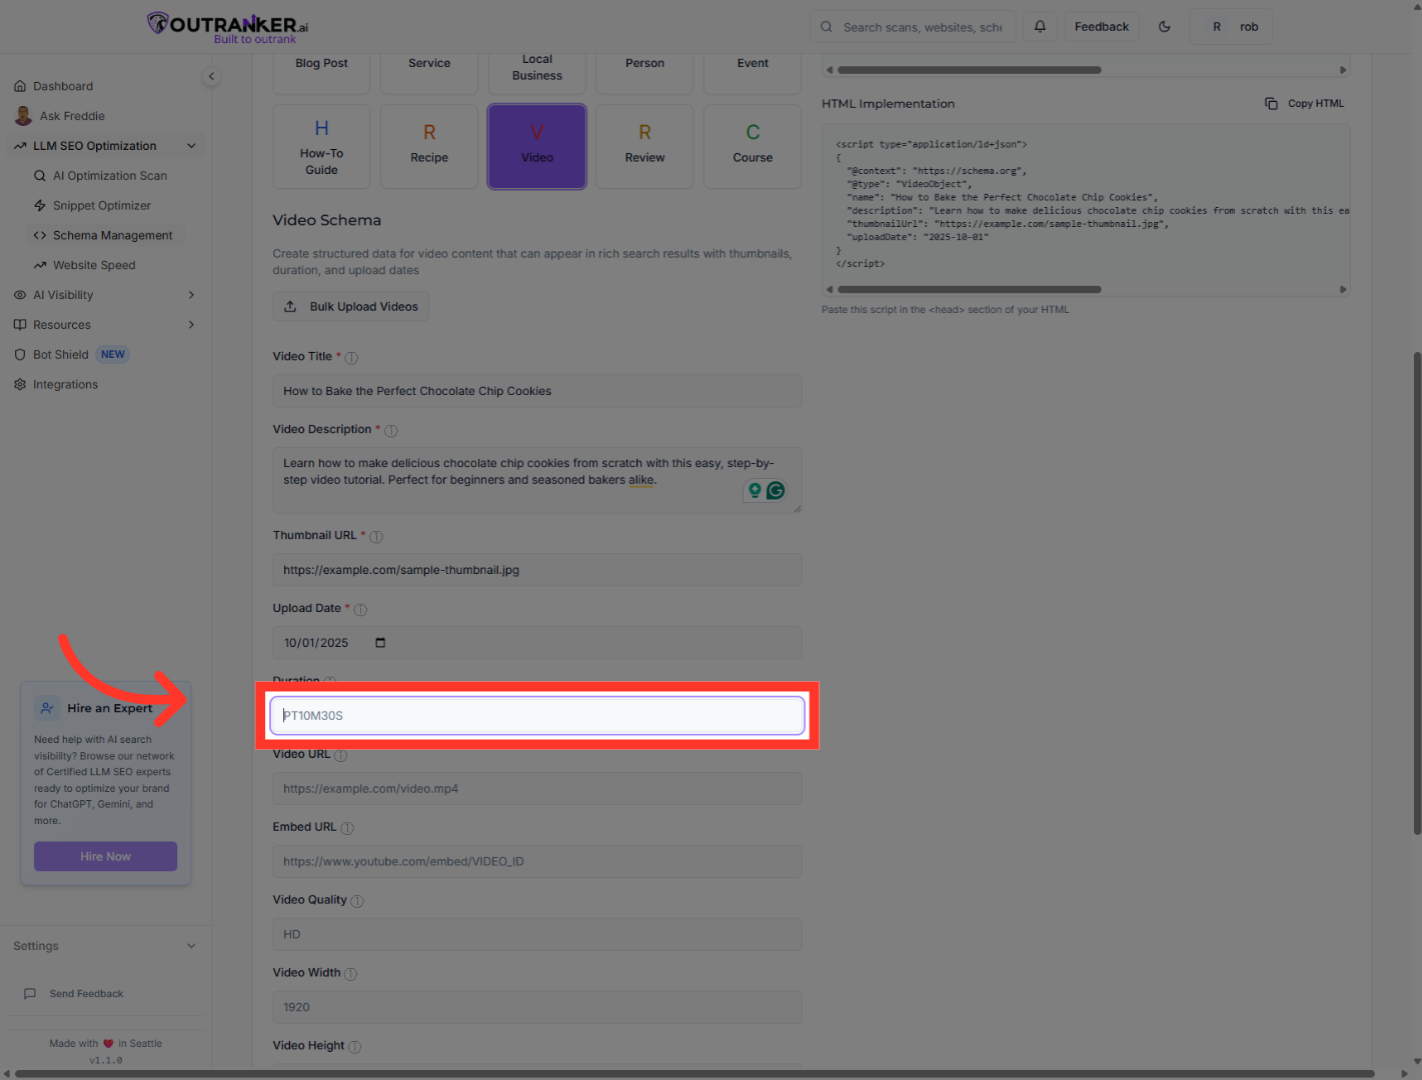Click the search magnifier icon in the top bar

click(826, 27)
